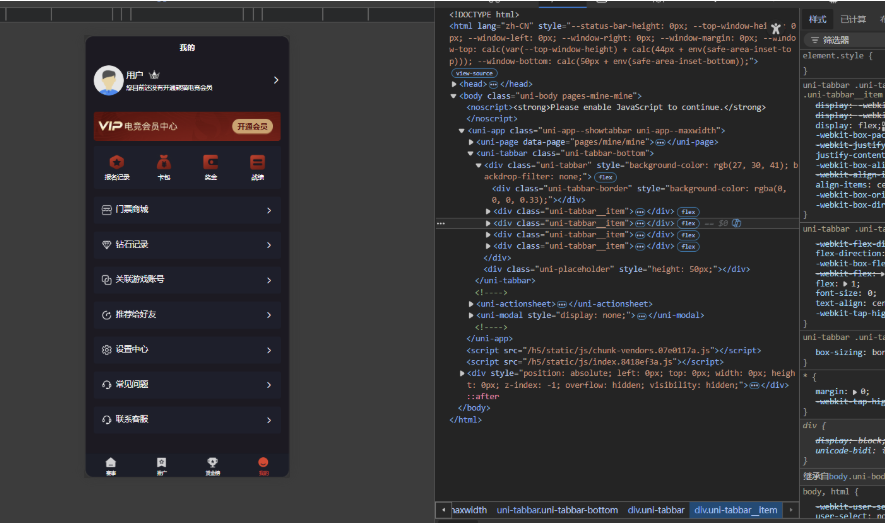Viewport: 885px width, 523px height.
Task: Click the 常见问题 headset icon
Action: pyautogui.click(x=107, y=385)
